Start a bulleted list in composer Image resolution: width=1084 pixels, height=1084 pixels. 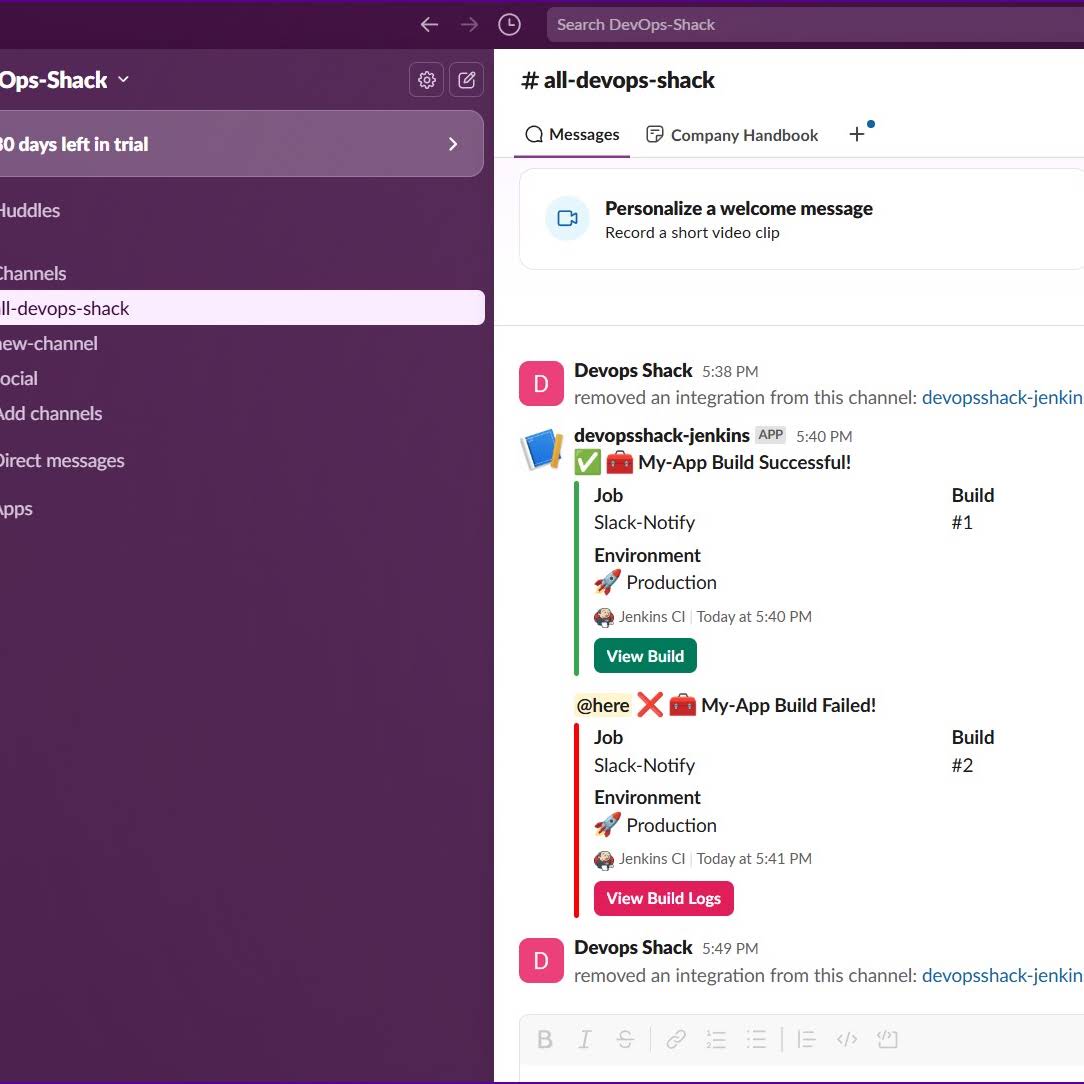pos(756,1039)
